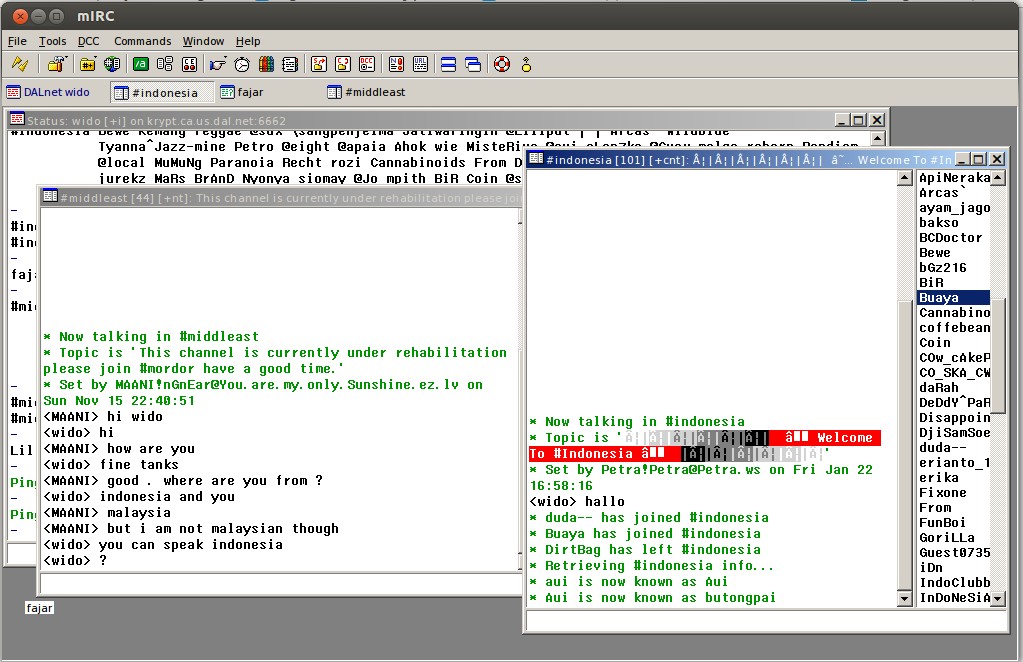Click the #middleast window title bar icon
This screenshot has height=662, width=1023.
tap(50, 196)
